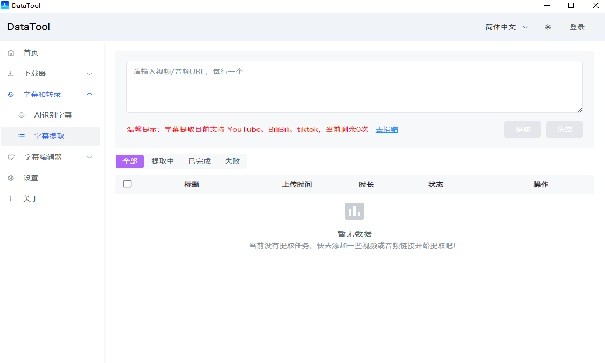Open the 登录 (Login) button in header
The height and width of the screenshot is (363, 605).
577,27
